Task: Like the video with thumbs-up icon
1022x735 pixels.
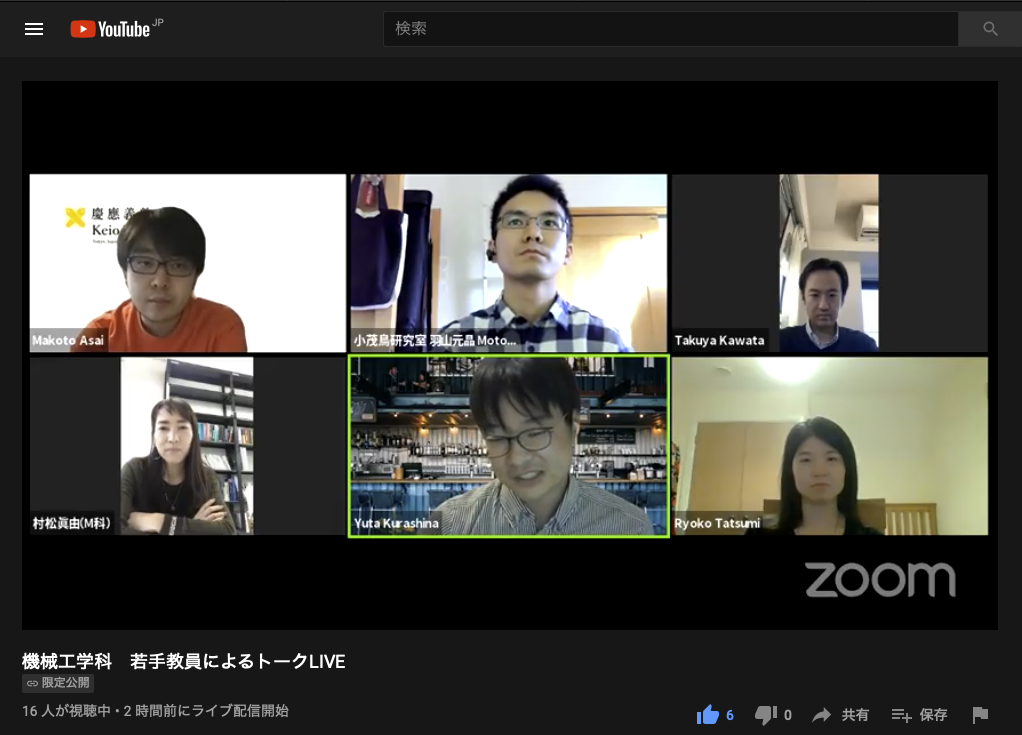Action: pyautogui.click(x=708, y=715)
